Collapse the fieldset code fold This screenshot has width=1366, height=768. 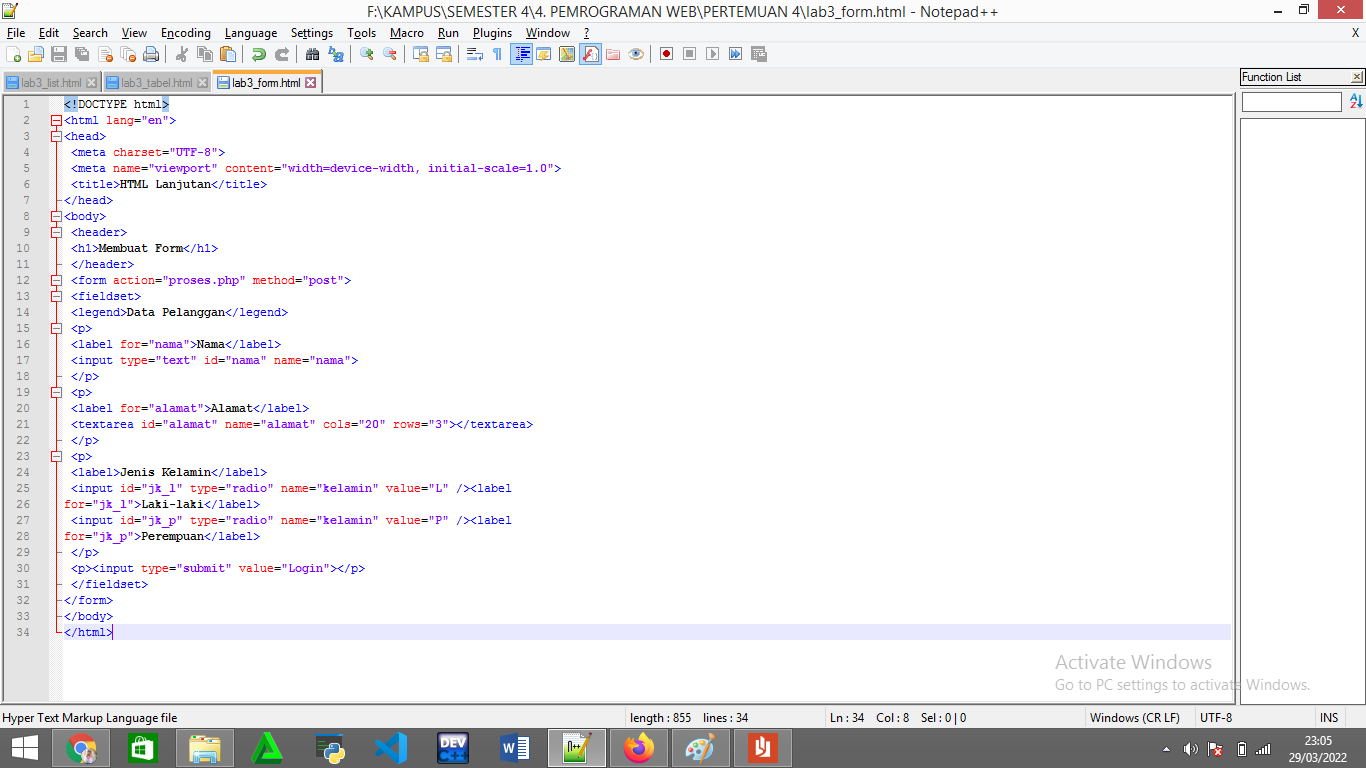pos(56,296)
